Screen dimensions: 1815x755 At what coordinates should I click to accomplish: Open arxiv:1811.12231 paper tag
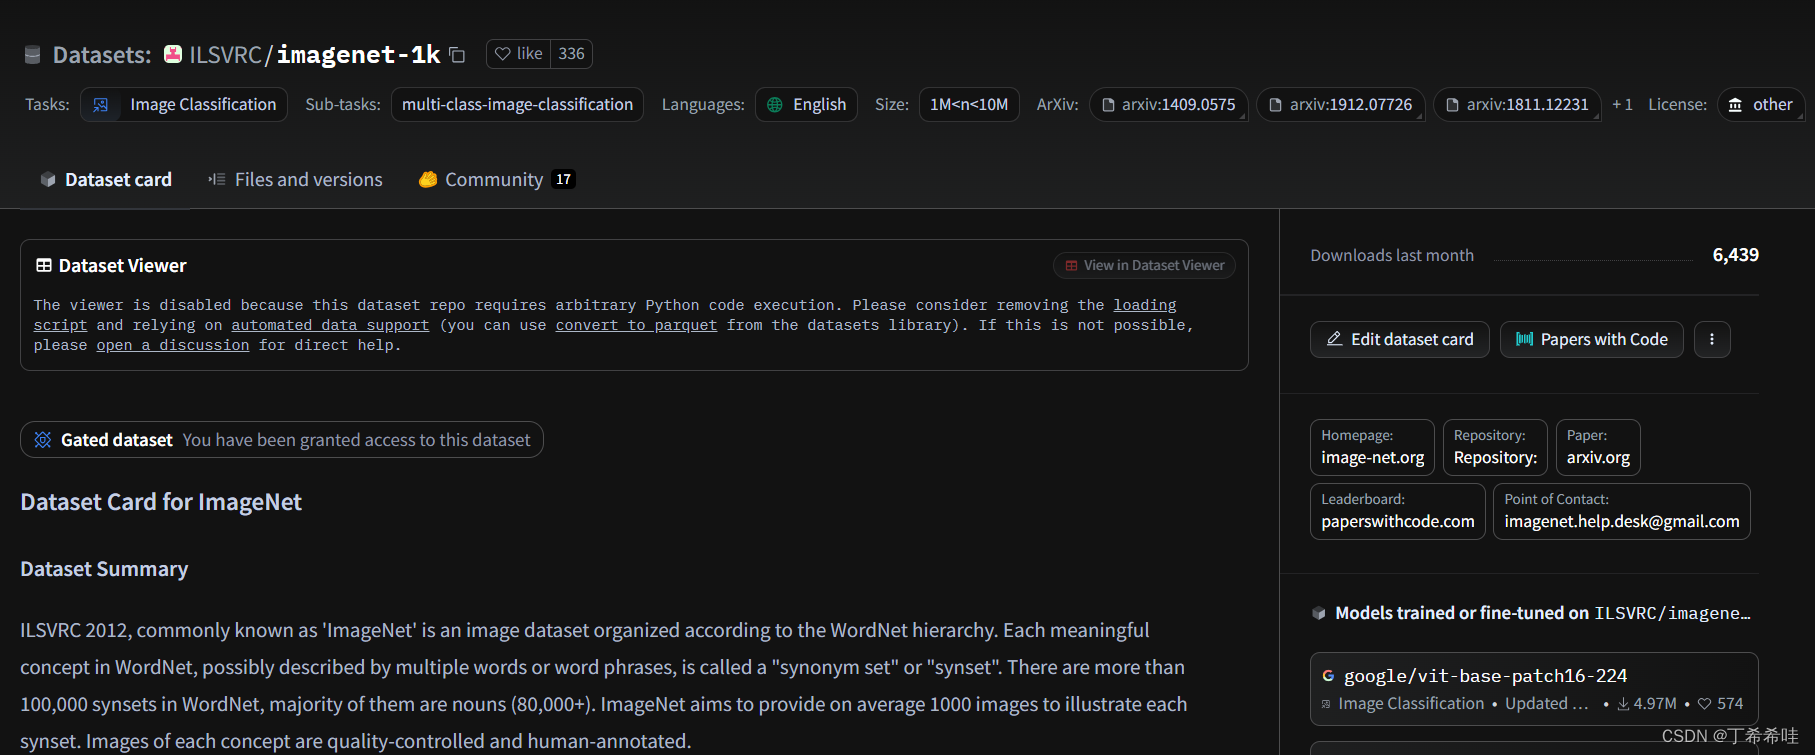[x=1517, y=105]
